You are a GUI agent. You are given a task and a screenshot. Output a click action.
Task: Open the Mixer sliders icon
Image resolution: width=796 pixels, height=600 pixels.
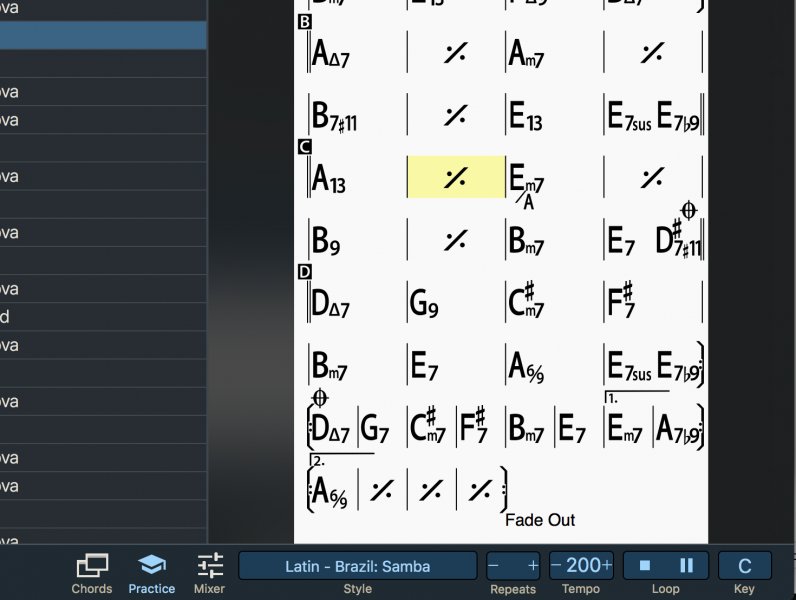pos(210,565)
